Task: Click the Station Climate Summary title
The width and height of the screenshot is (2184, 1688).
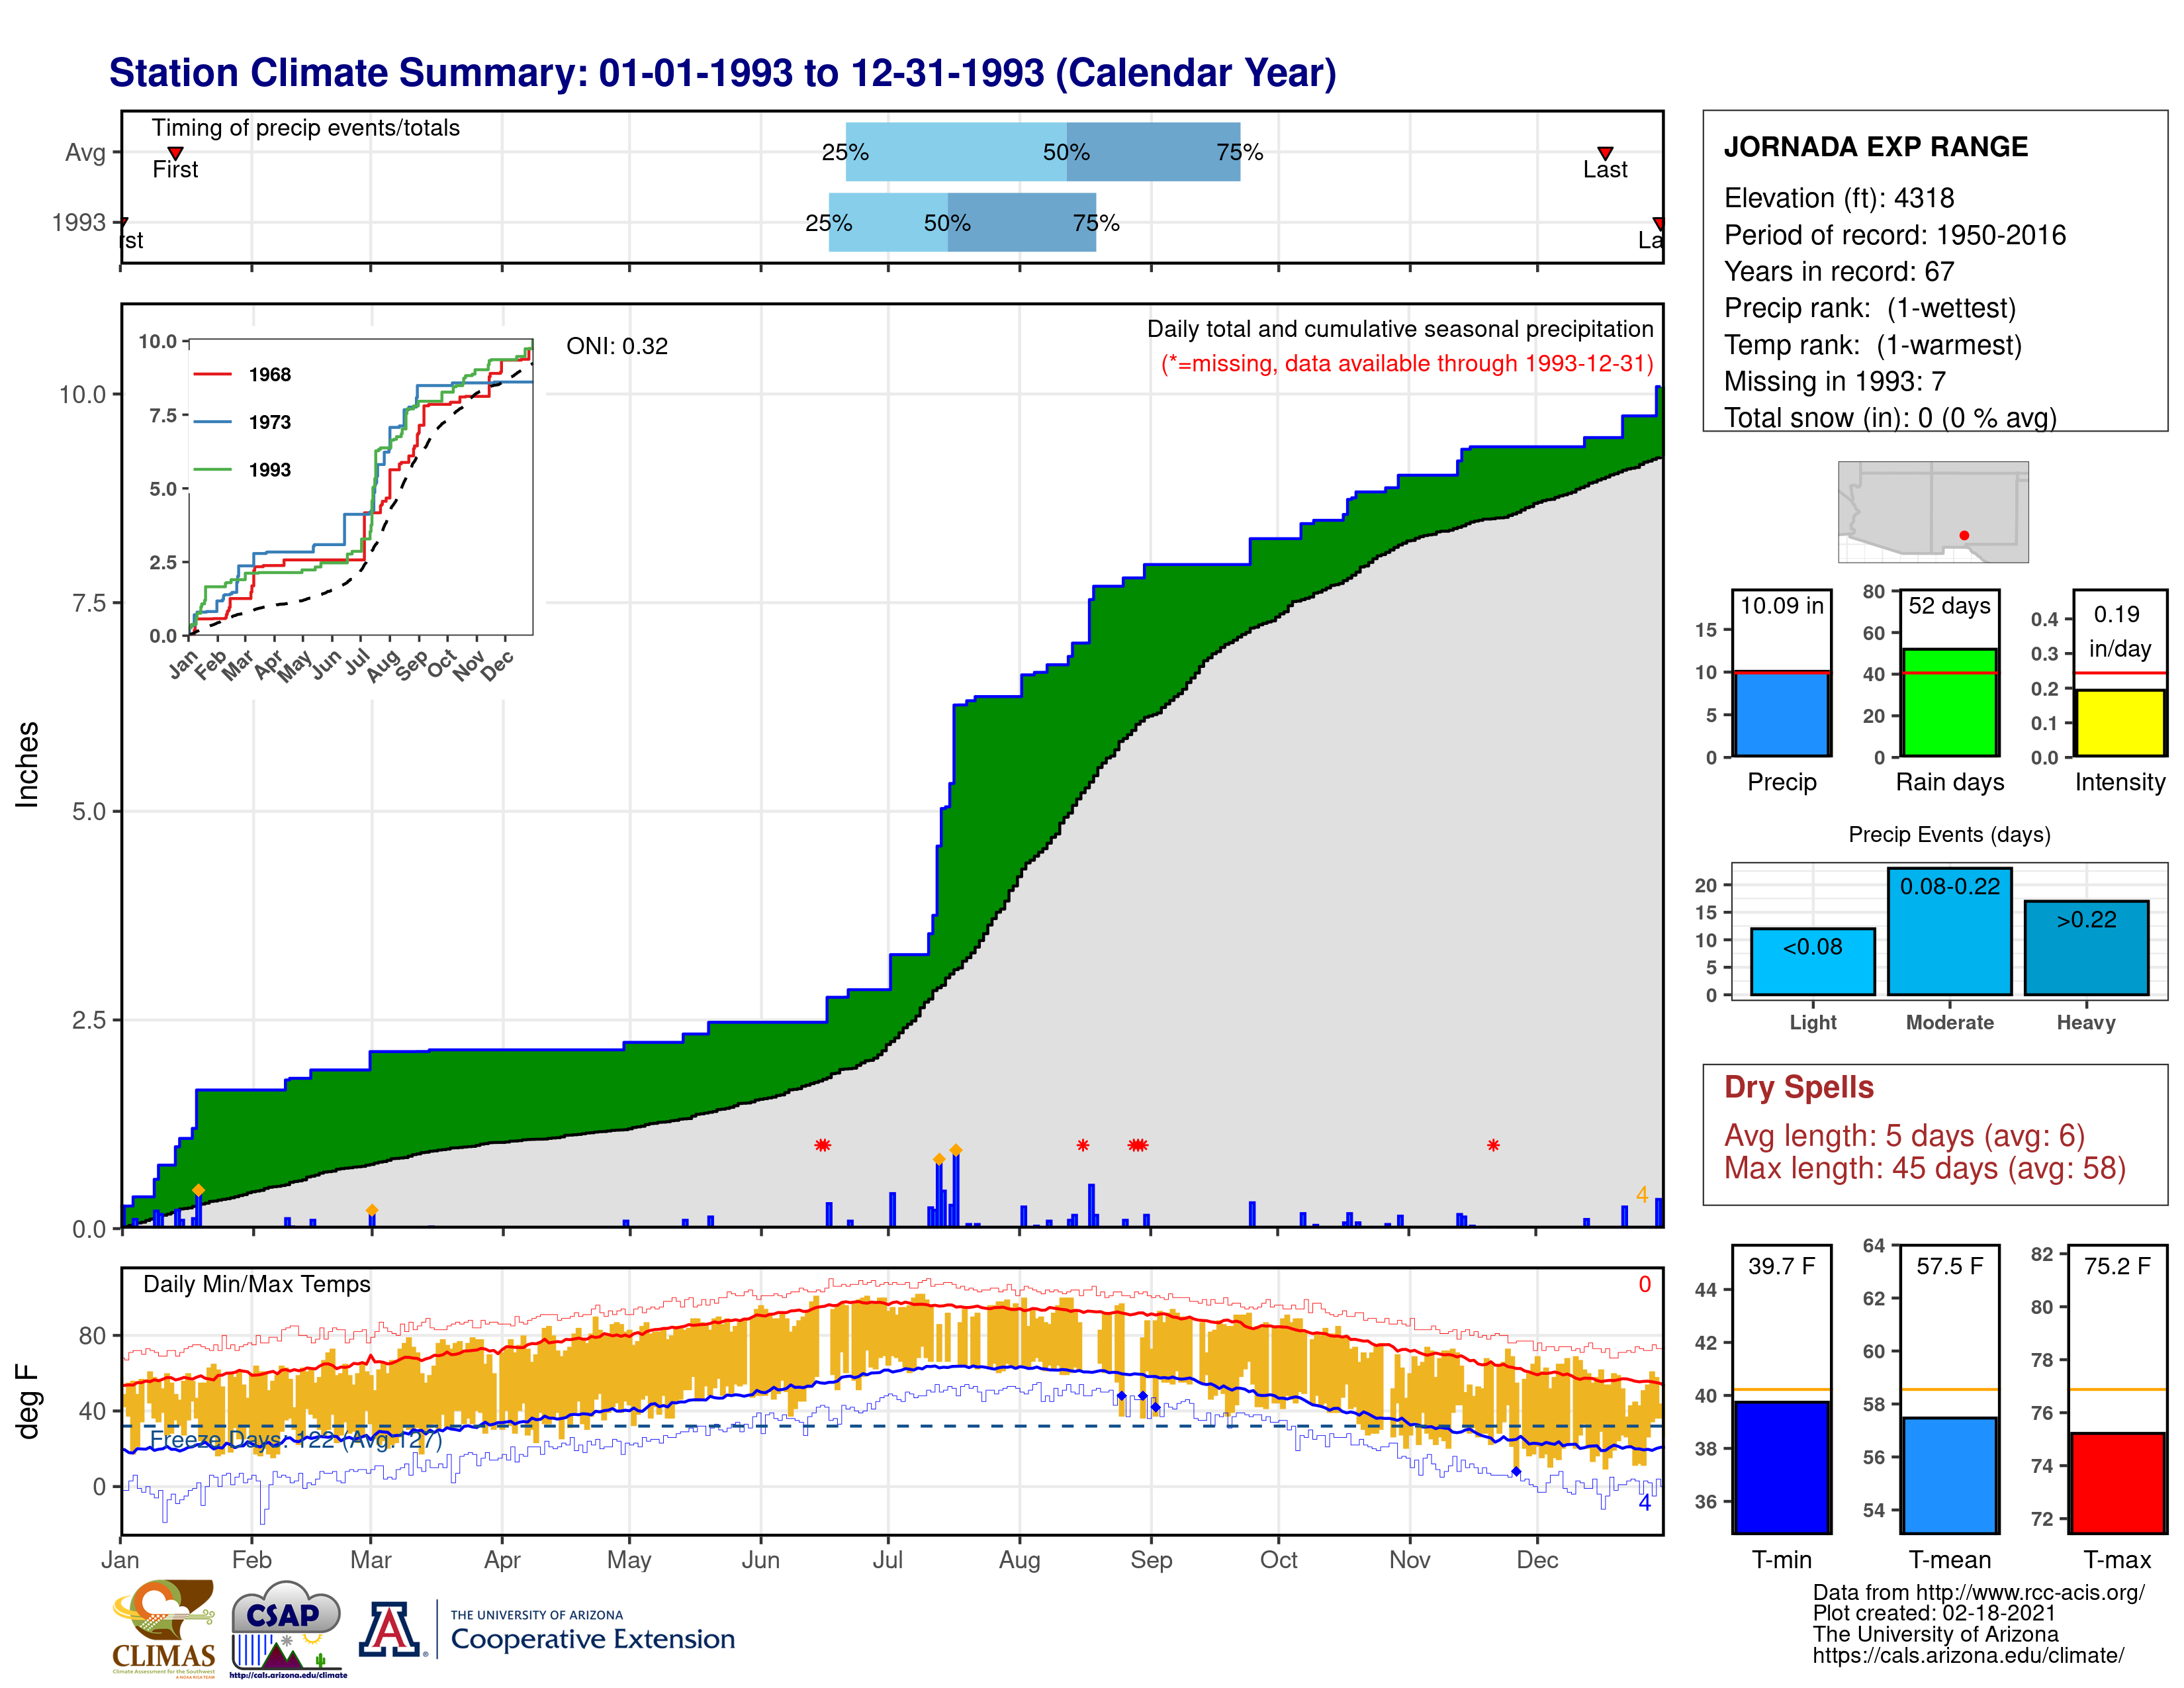Action: (x=722, y=73)
